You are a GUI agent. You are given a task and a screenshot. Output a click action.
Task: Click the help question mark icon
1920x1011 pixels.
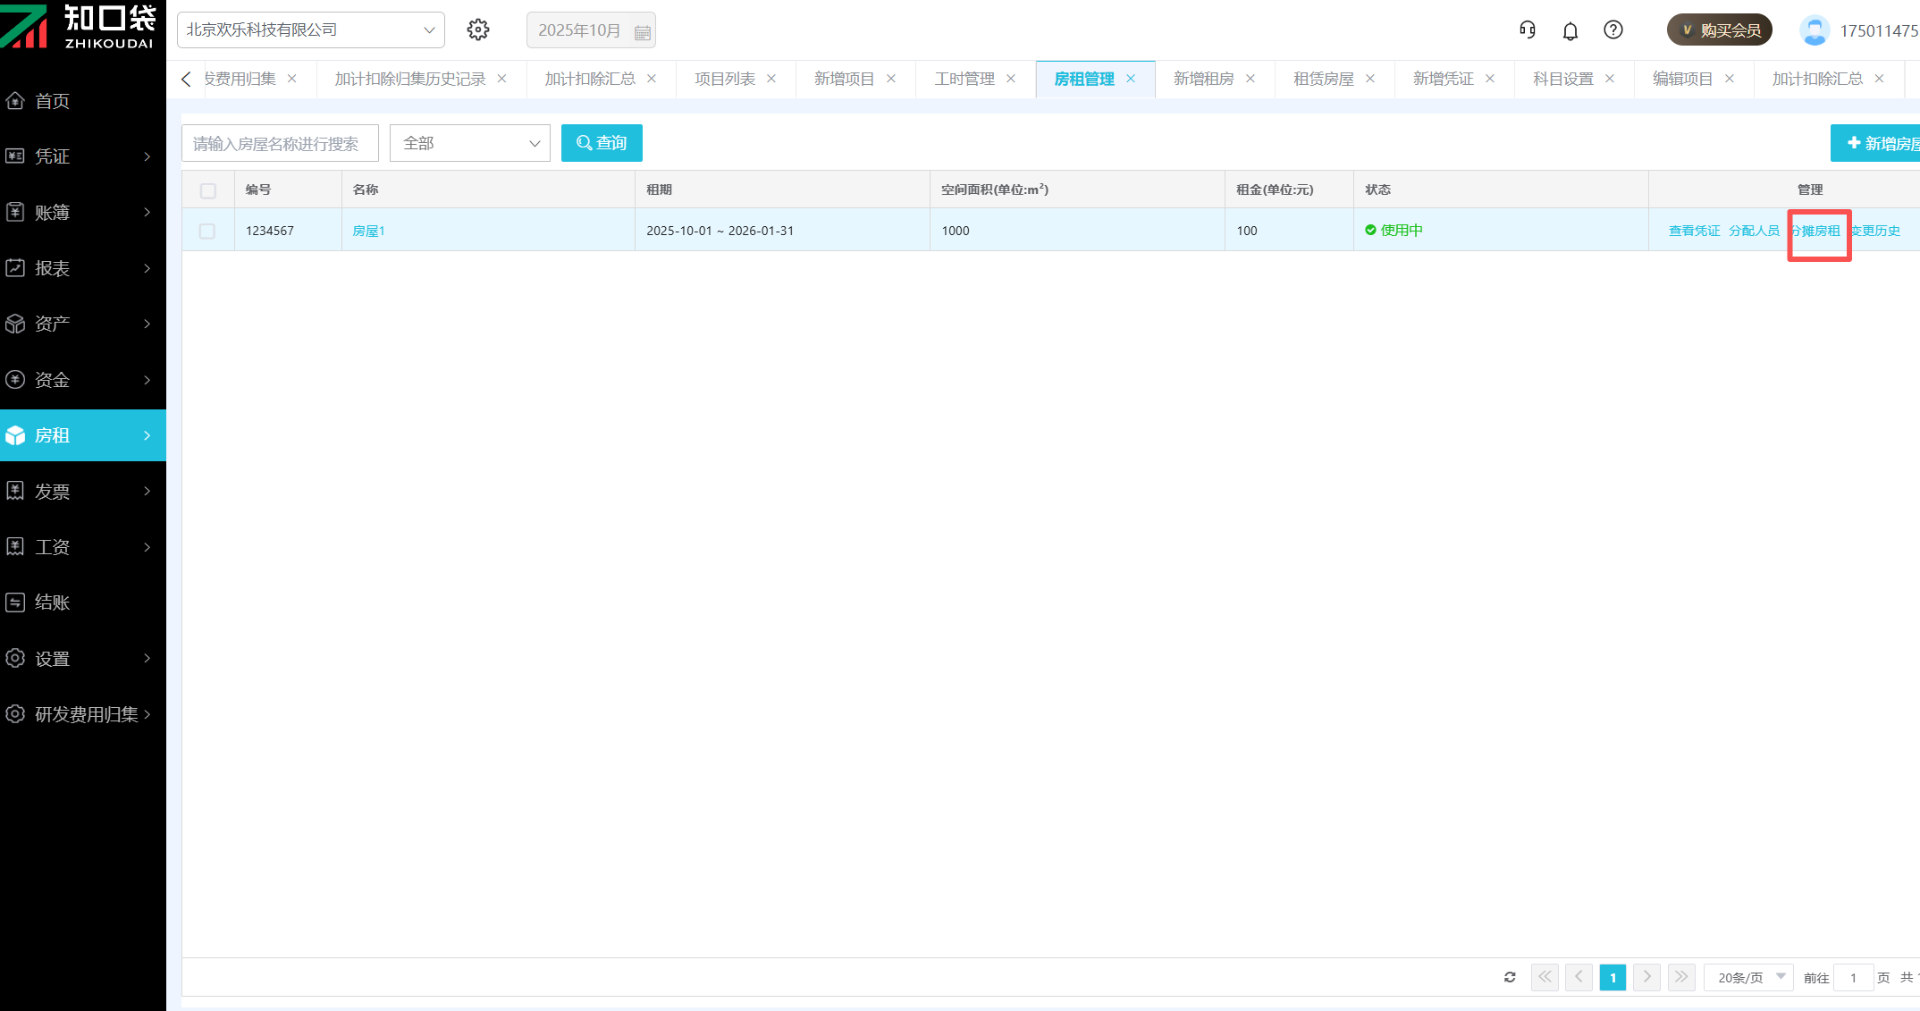[1613, 30]
